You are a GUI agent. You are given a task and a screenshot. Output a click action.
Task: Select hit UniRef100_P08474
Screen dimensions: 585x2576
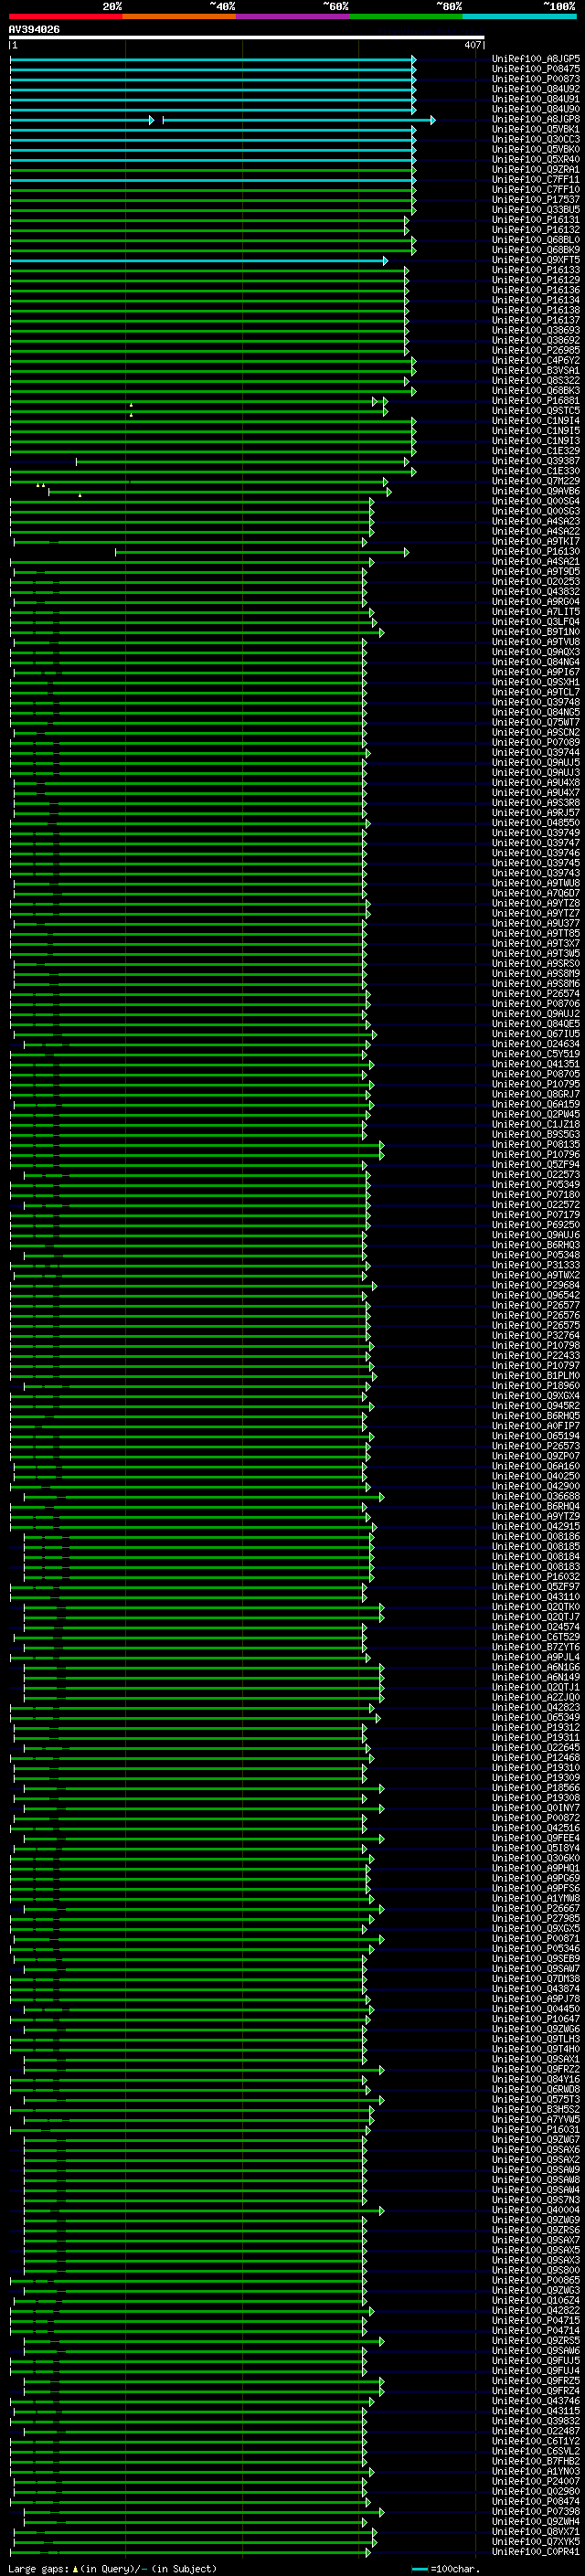[x=536, y=2501]
